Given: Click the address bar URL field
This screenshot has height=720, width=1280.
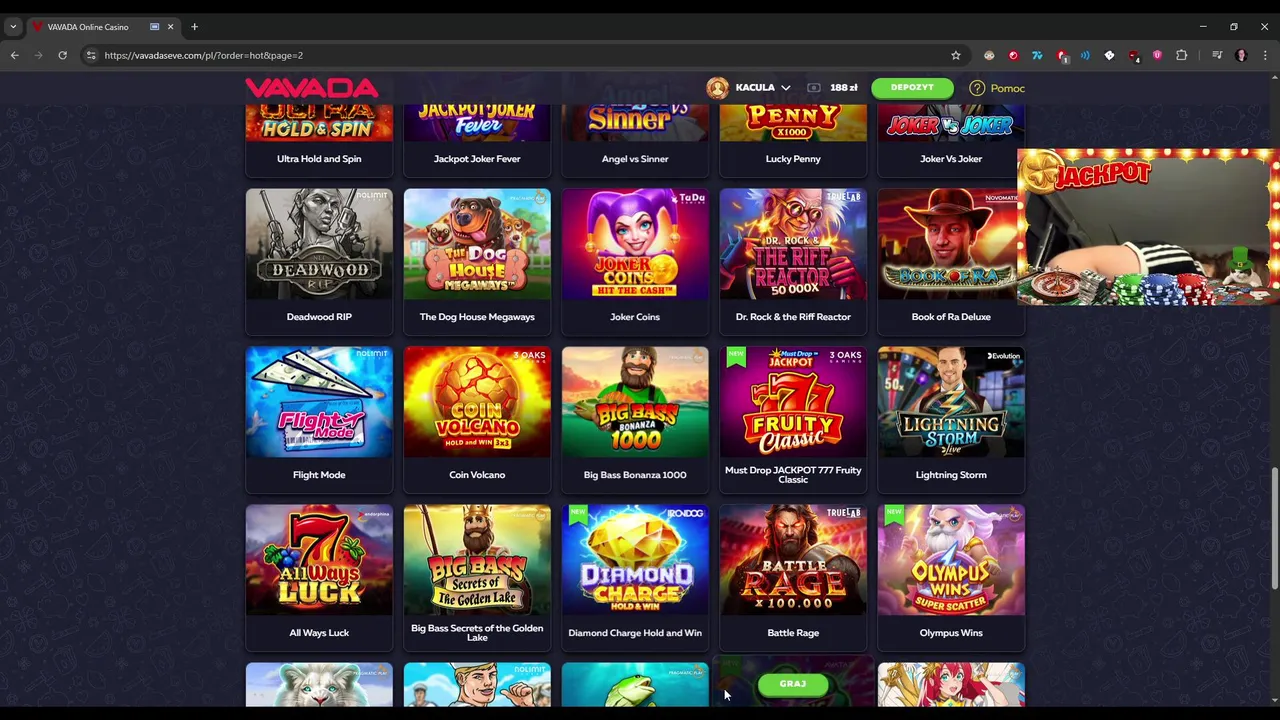Looking at the screenshot, I should (x=520, y=55).
